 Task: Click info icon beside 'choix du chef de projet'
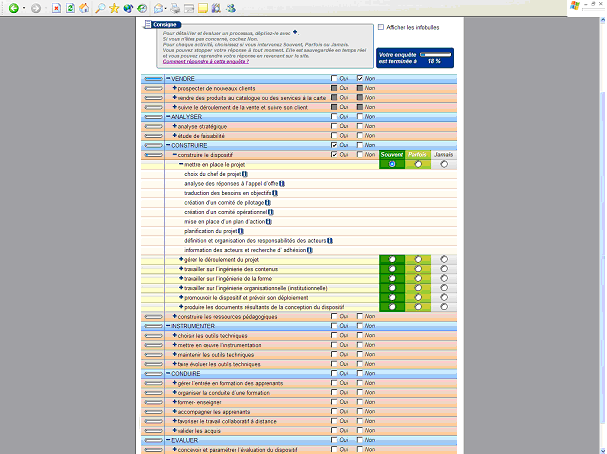pyautogui.click(x=245, y=174)
